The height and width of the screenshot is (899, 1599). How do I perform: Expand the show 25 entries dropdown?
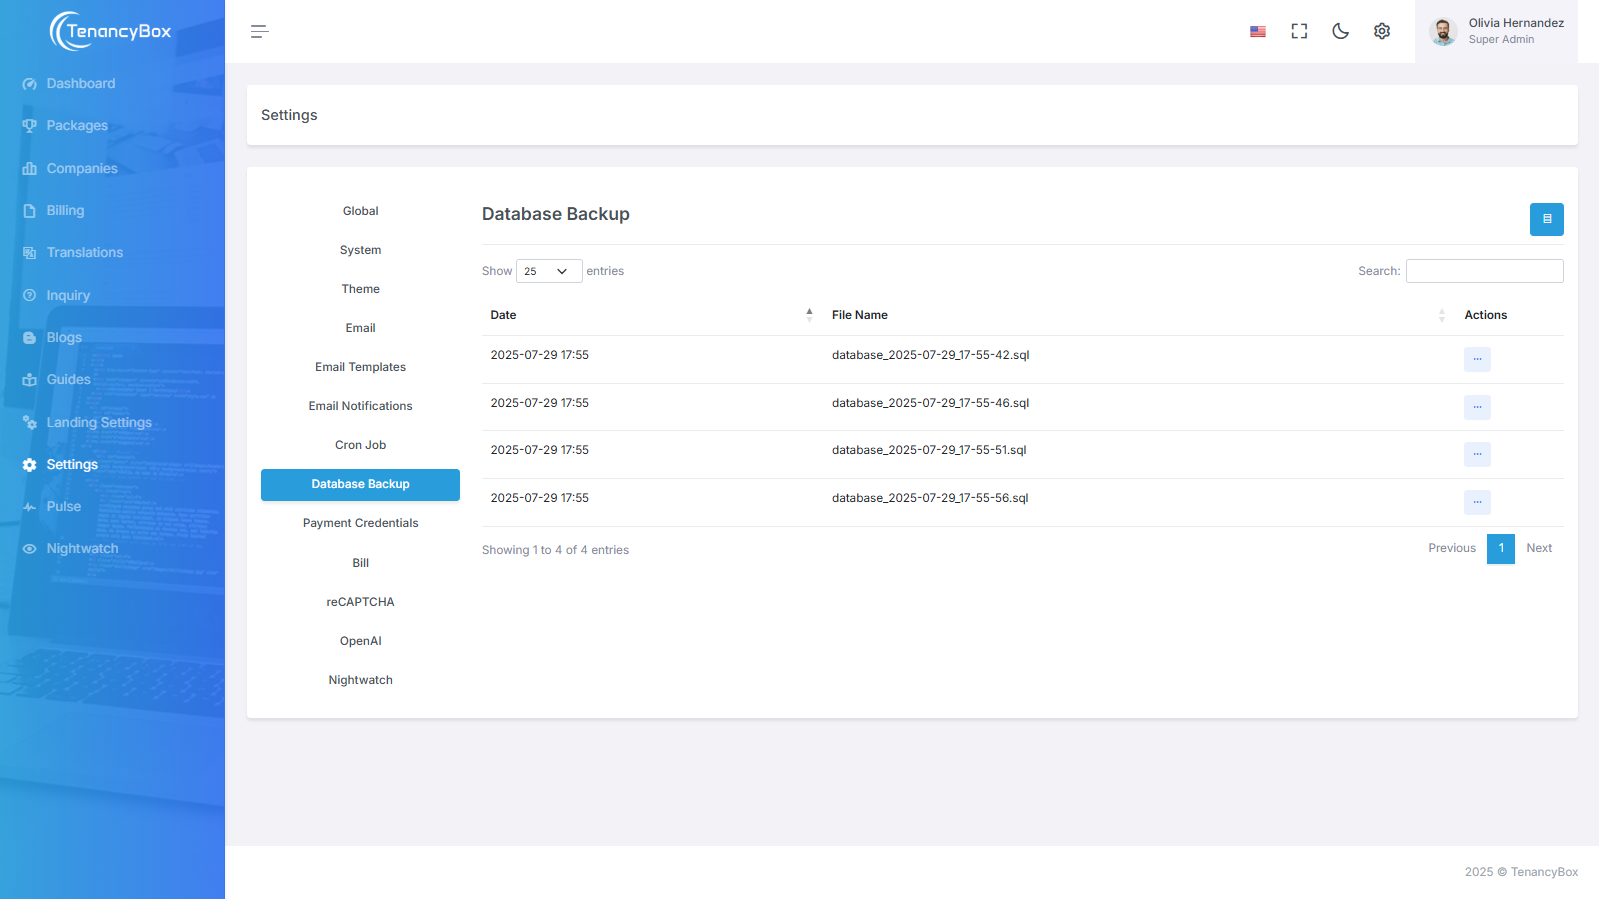pyautogui.click(x=549, y=271)
